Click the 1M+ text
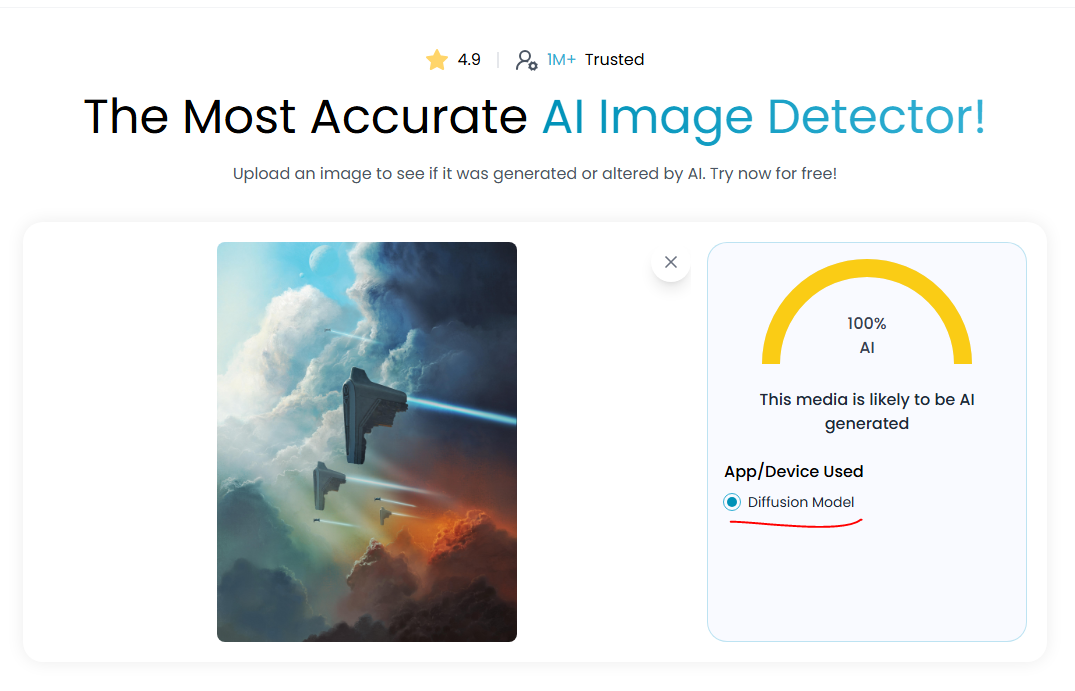Screen dimensions: 1075x691 point(561,60)
